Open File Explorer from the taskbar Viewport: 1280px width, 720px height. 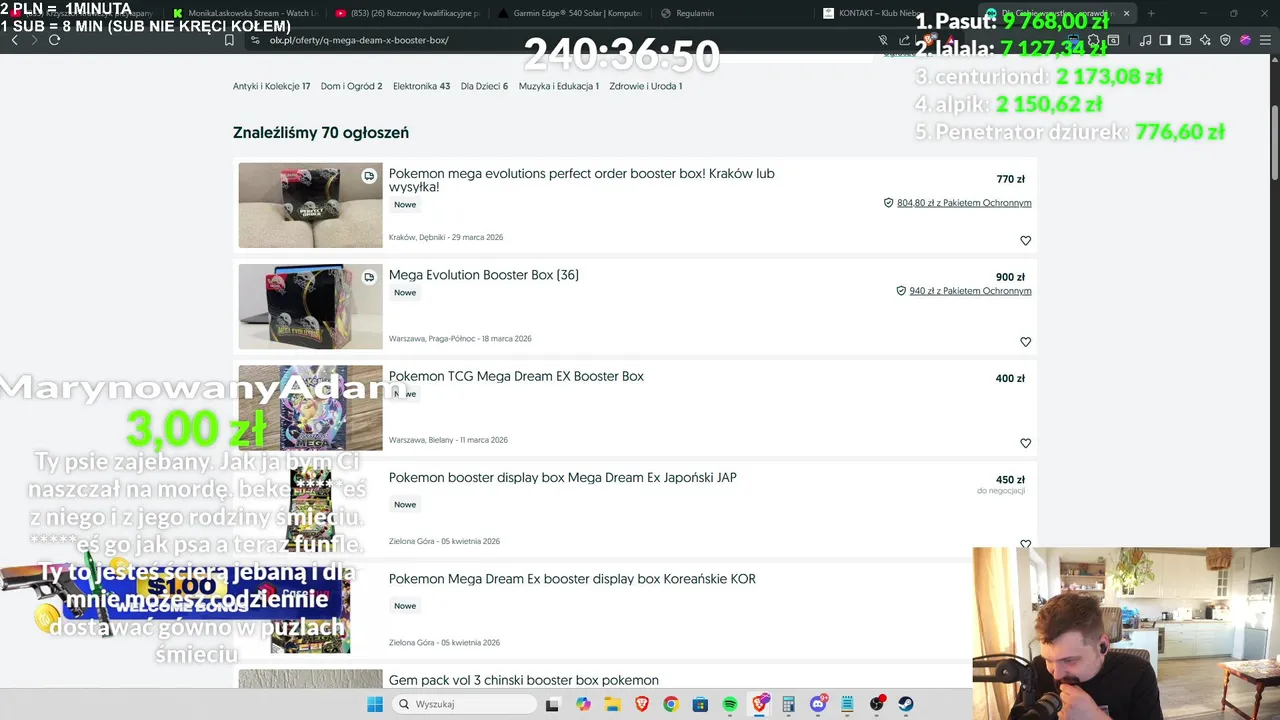[612, 704]
